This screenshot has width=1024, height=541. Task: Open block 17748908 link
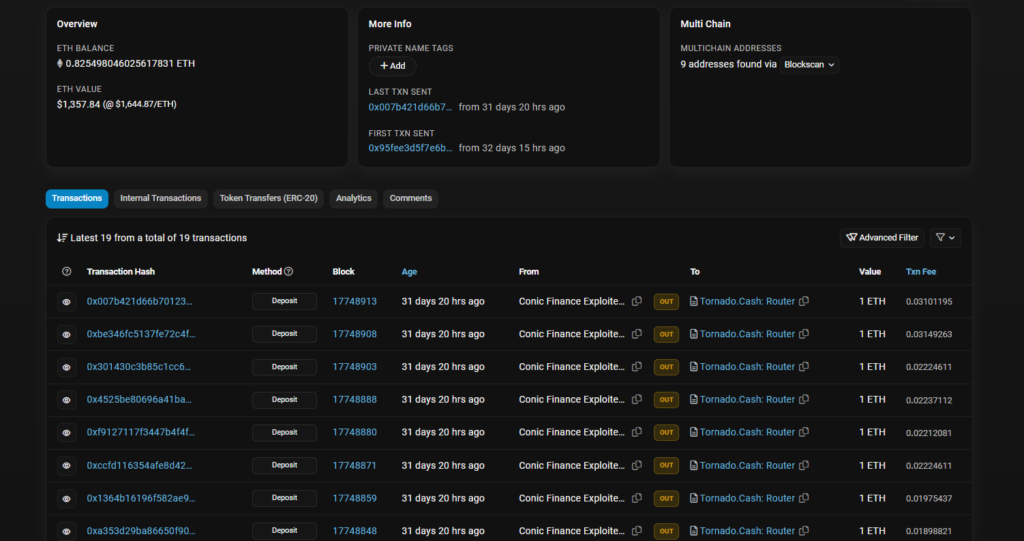pyautogui.click(x=354, y=334)
